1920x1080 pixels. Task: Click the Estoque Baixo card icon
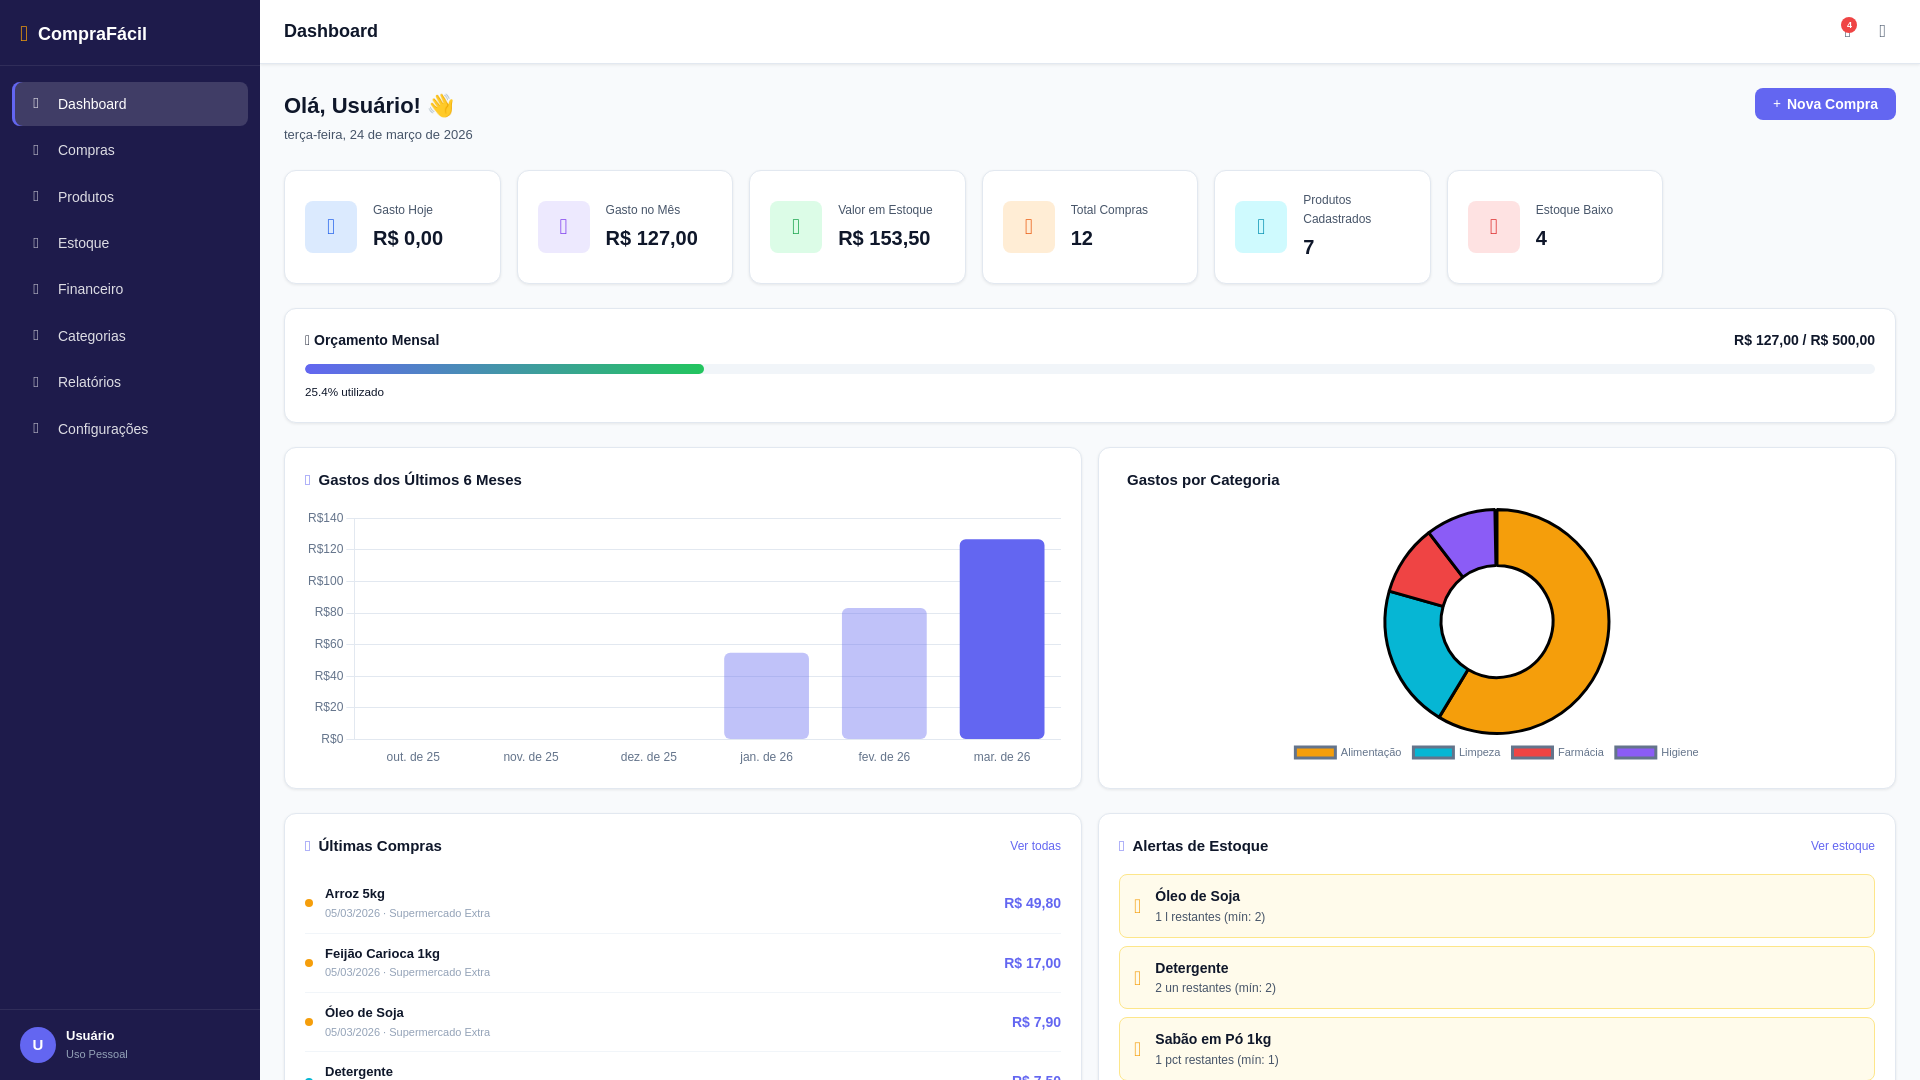[x=1493, y=227]
